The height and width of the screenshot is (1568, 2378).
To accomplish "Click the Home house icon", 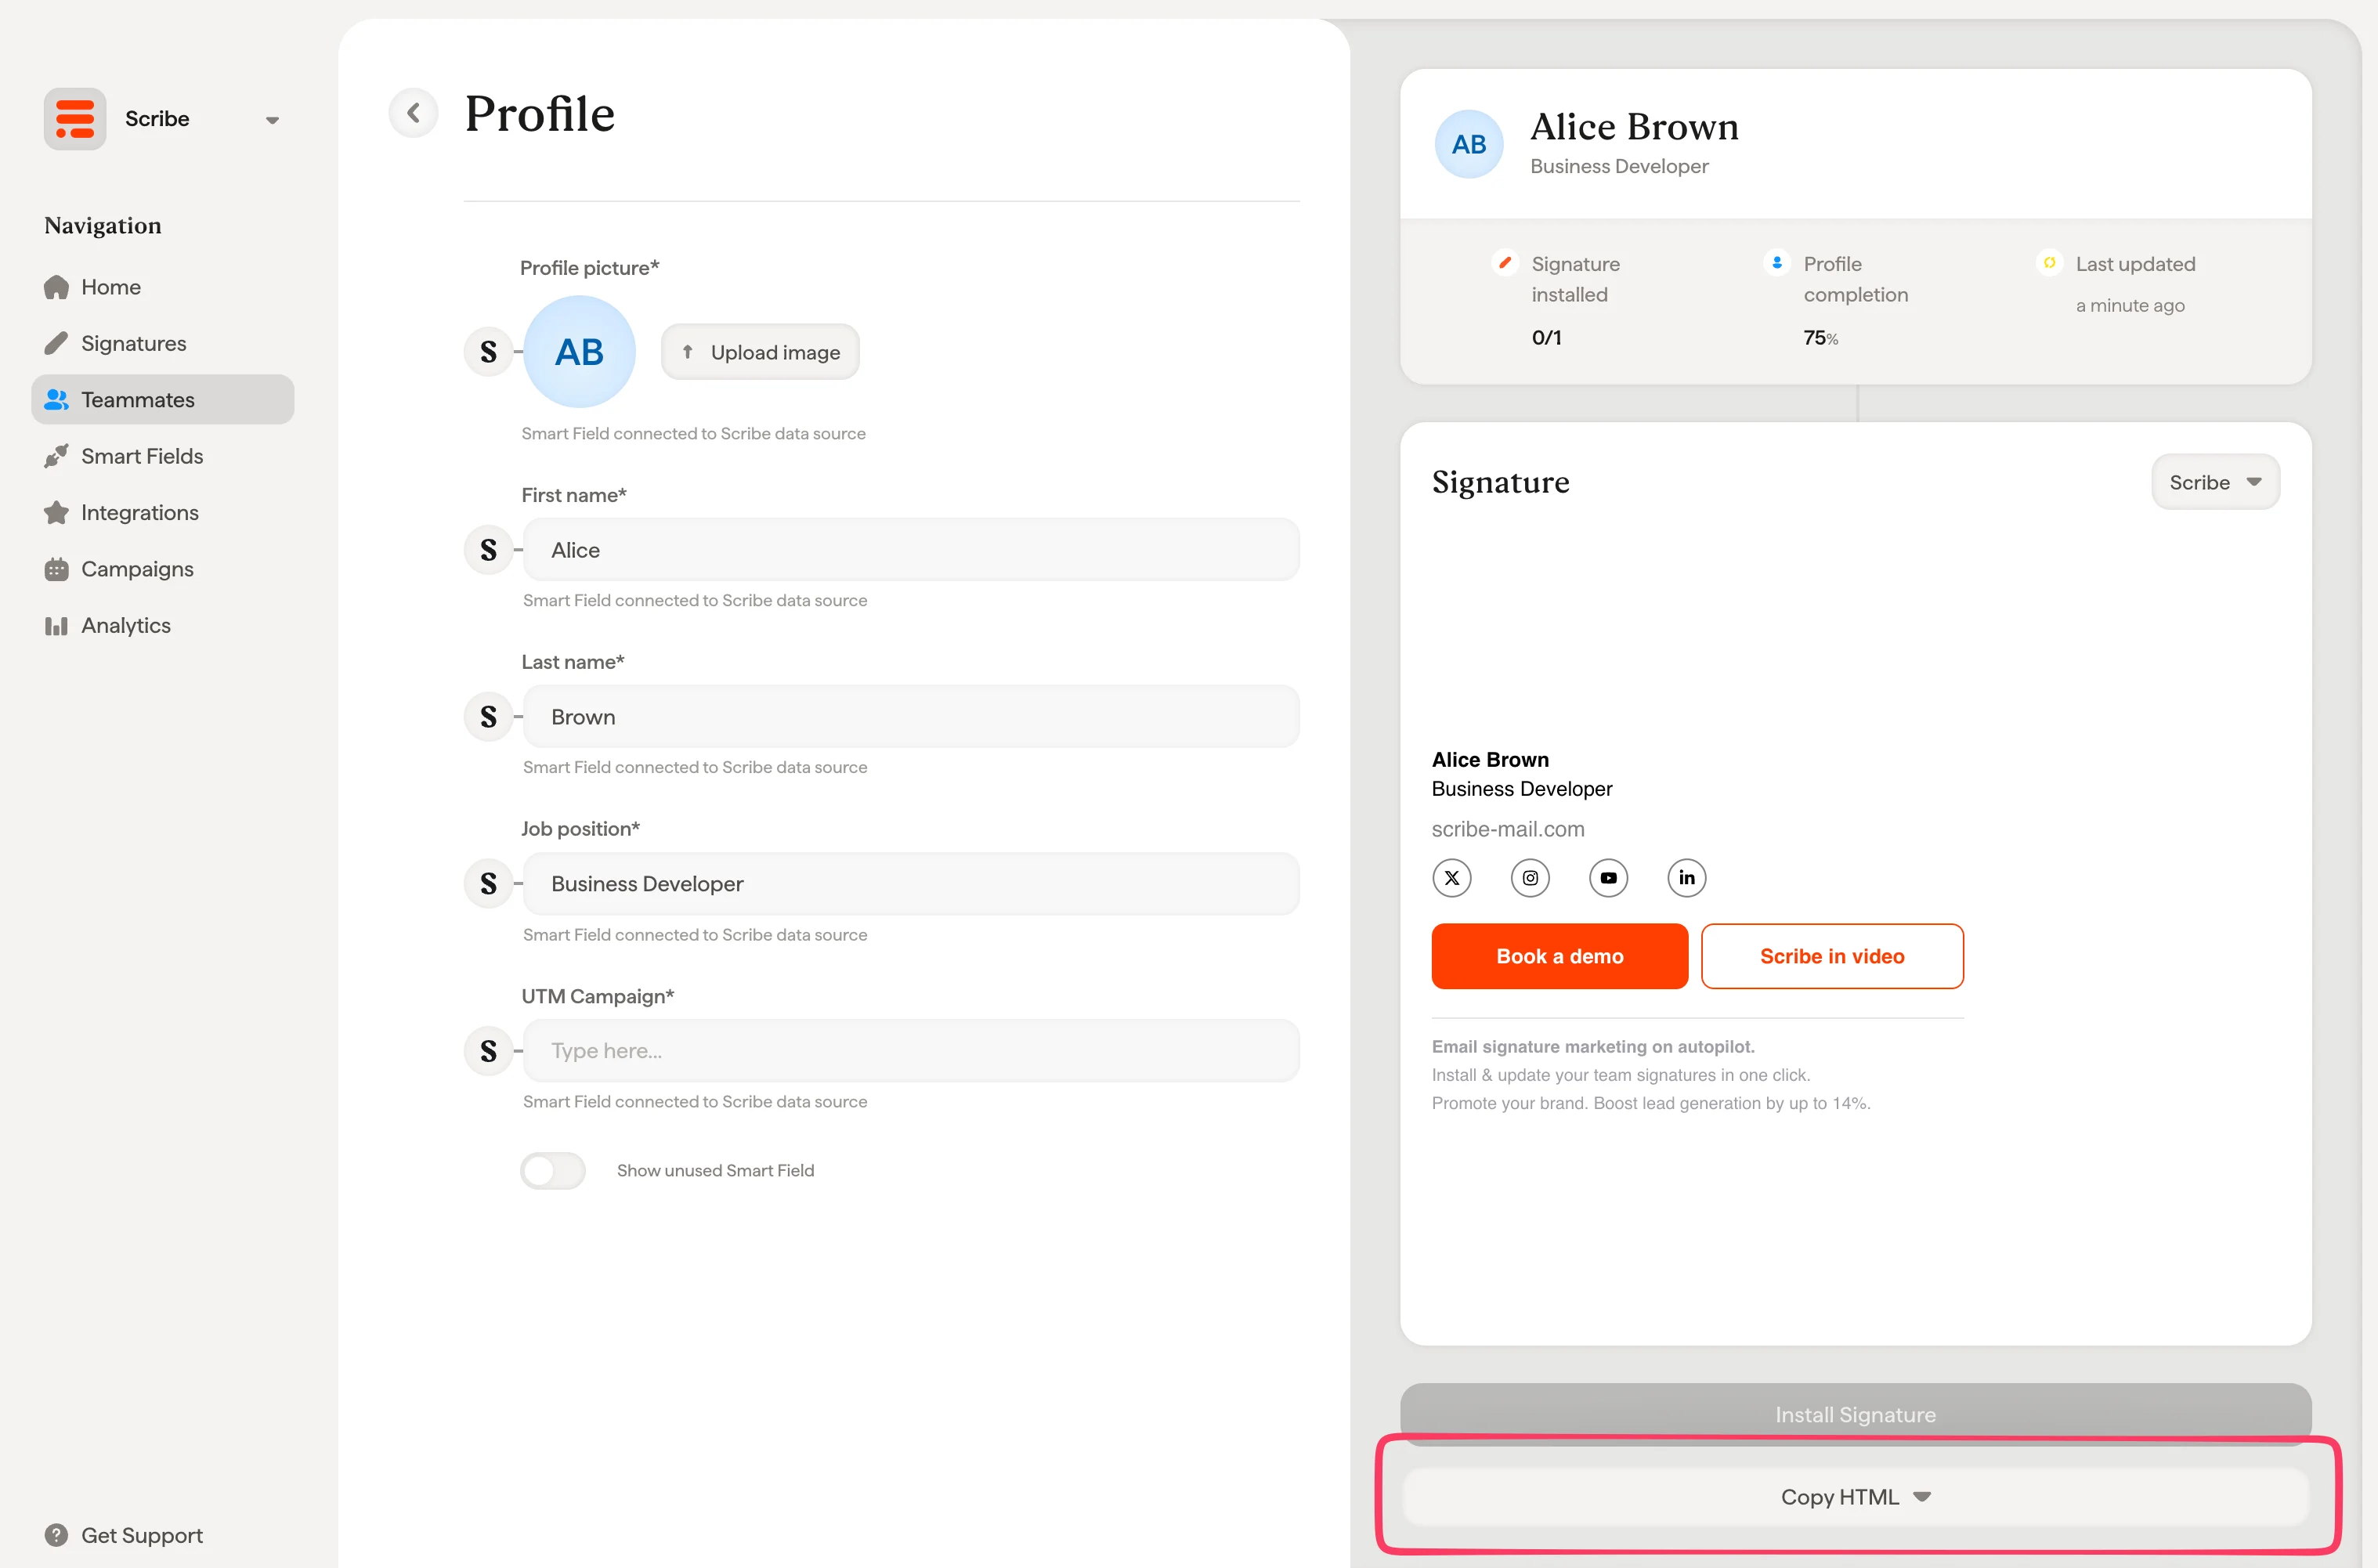I will click(x=57, y=287).
